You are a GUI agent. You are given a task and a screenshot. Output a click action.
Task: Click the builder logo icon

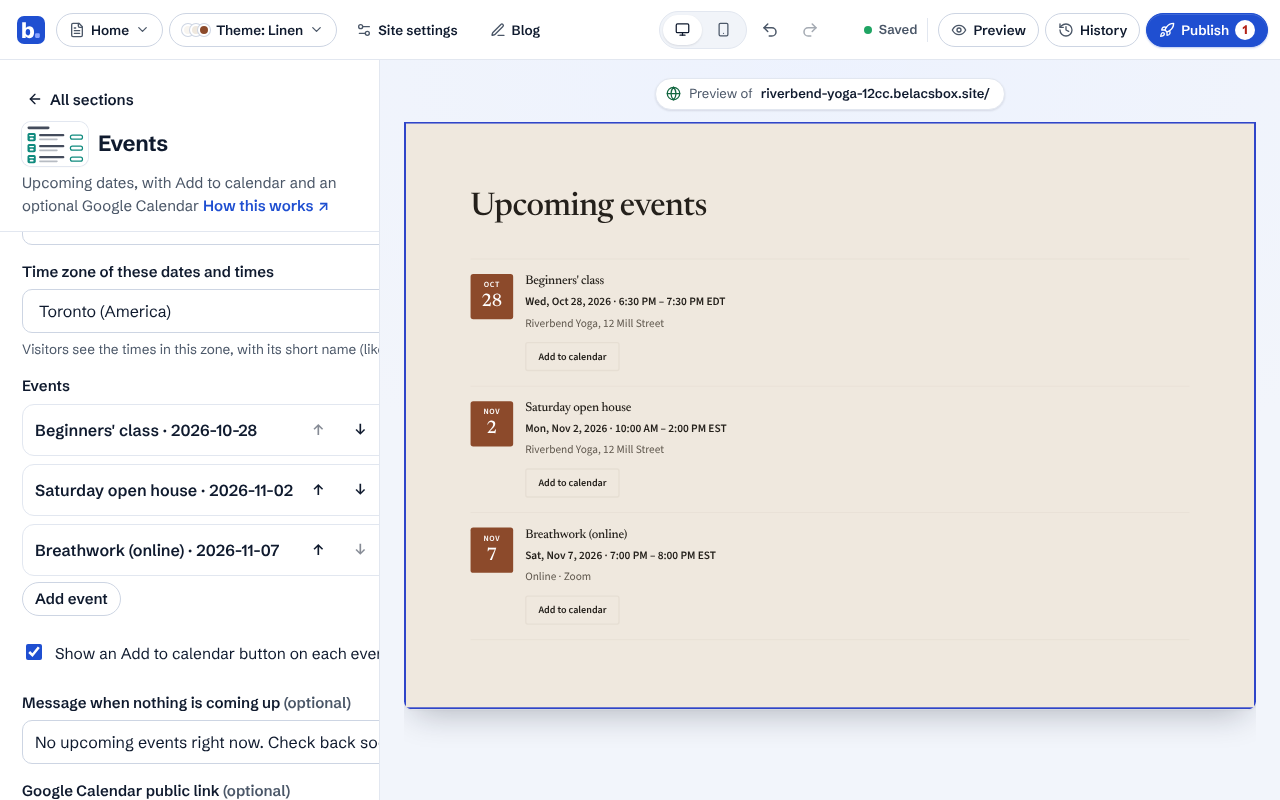coord(30,30)
